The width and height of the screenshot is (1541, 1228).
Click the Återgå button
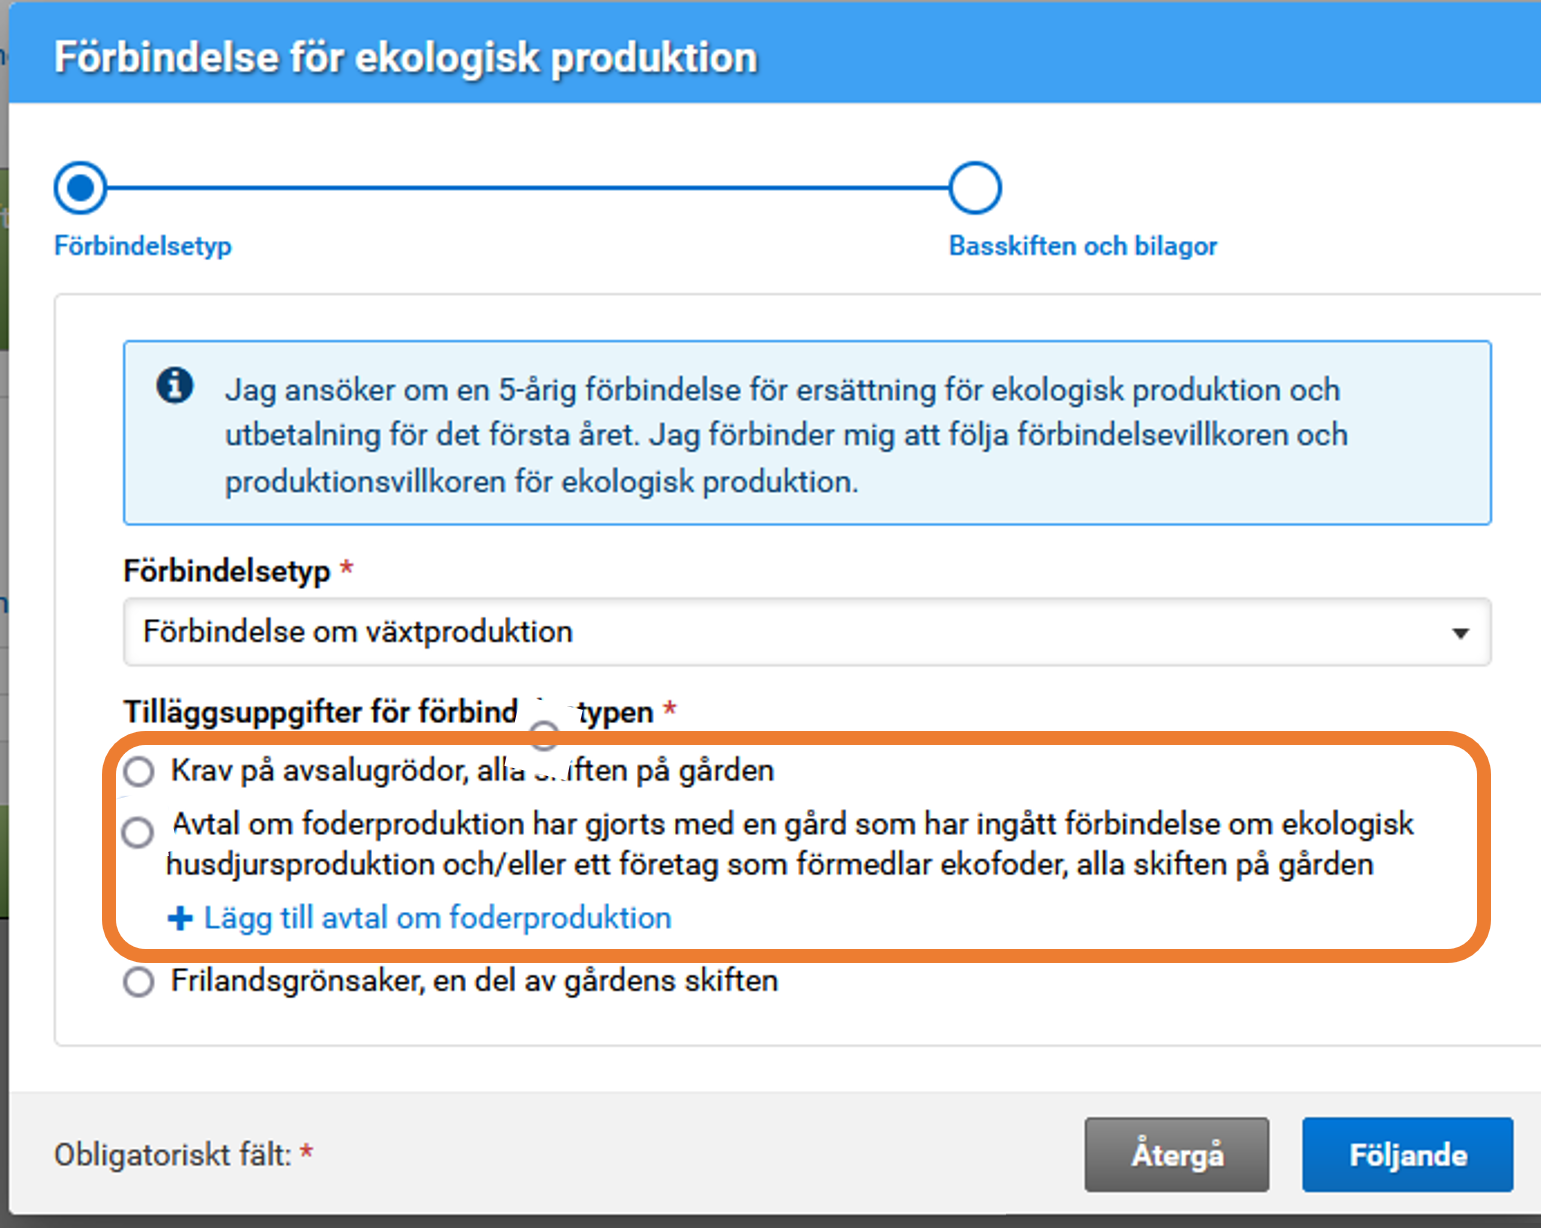tap(1177, 1154)
